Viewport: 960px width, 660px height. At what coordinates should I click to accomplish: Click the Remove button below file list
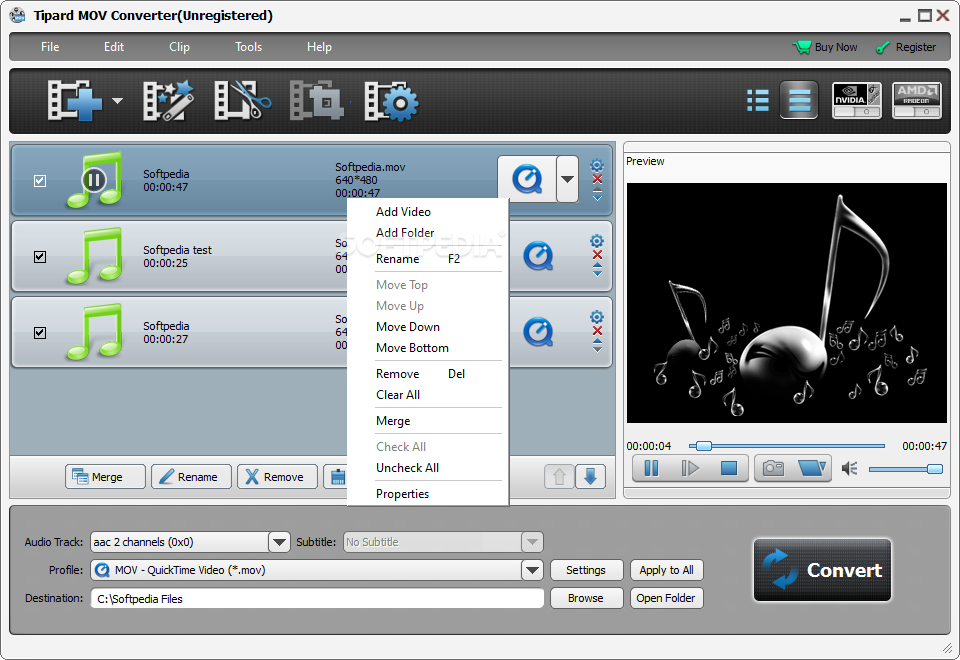coord(277,476)
